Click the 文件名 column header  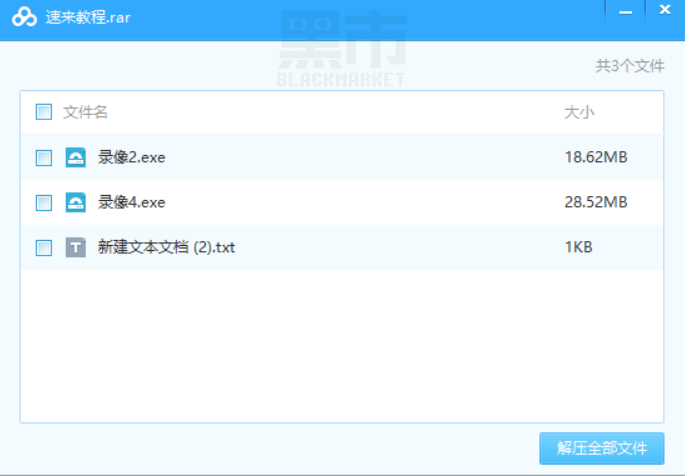[x=85, y=112]
